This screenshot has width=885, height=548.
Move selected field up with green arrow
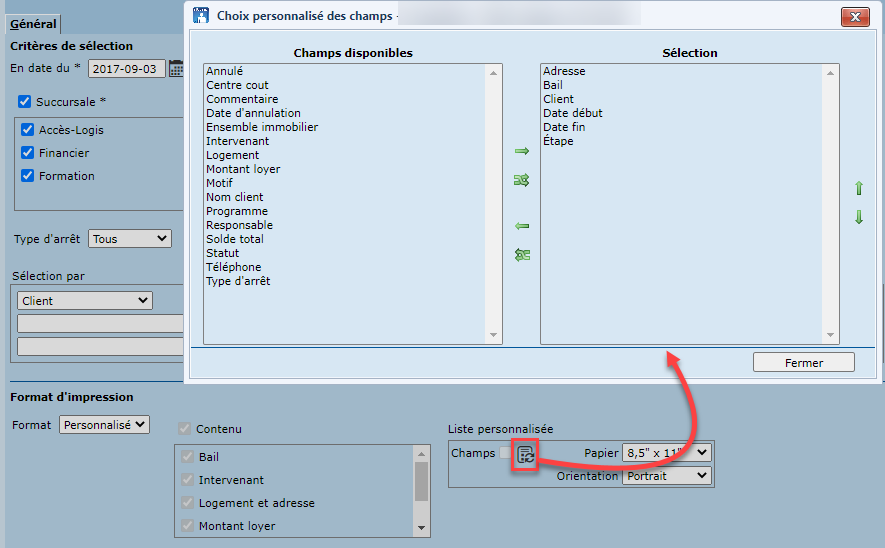click(x=858, y=188)
